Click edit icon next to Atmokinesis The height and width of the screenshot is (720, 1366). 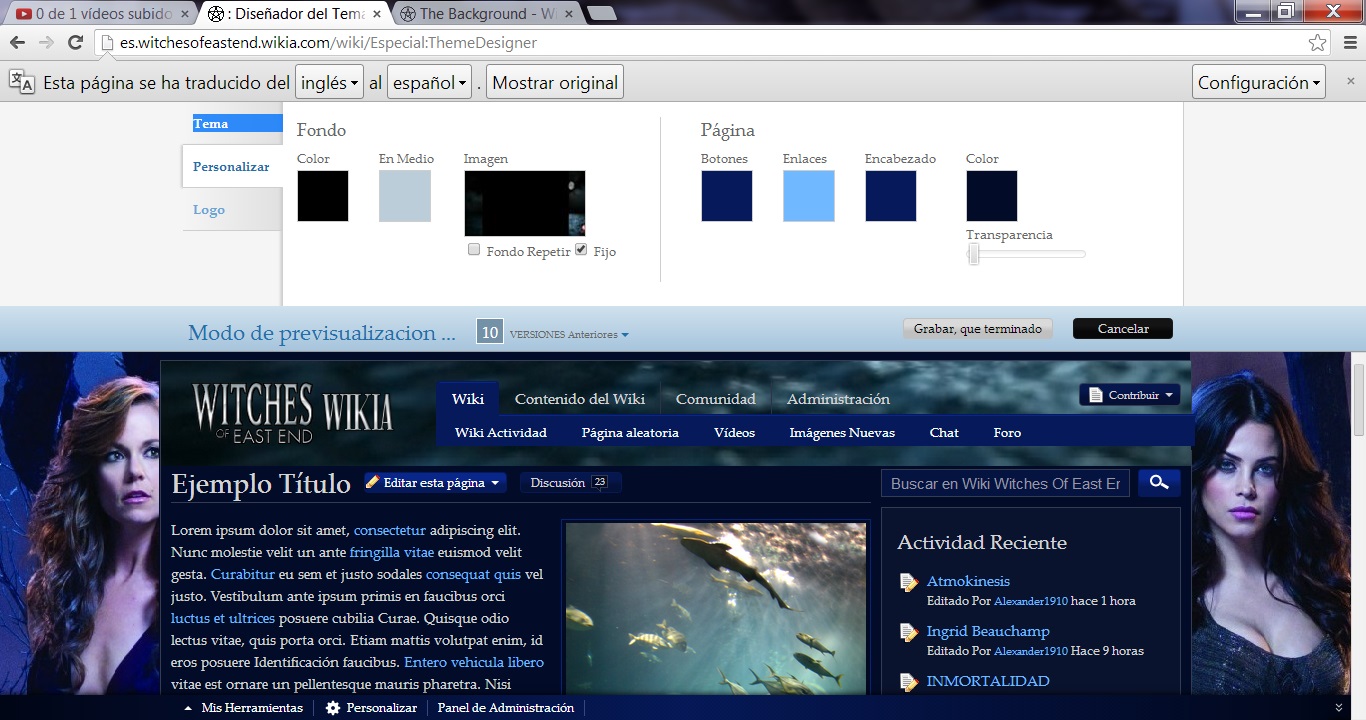(908, 582)
